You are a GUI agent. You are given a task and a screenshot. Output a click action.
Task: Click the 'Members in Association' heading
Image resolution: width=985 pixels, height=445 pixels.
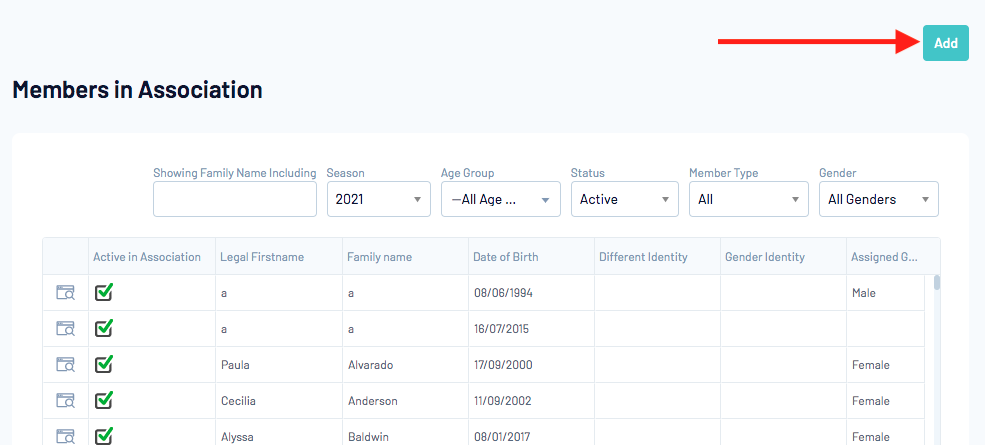click(x=137, y=90)
